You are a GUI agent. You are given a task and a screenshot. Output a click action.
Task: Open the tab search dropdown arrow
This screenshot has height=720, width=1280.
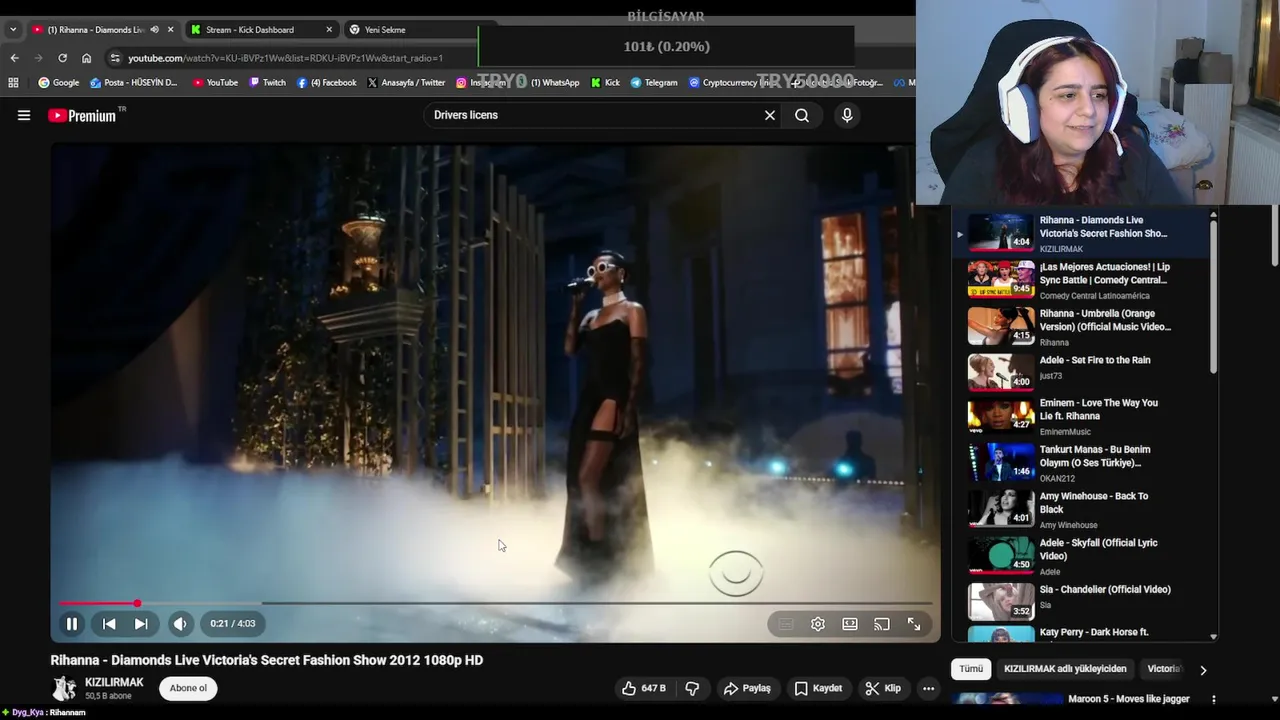(12, 30)
